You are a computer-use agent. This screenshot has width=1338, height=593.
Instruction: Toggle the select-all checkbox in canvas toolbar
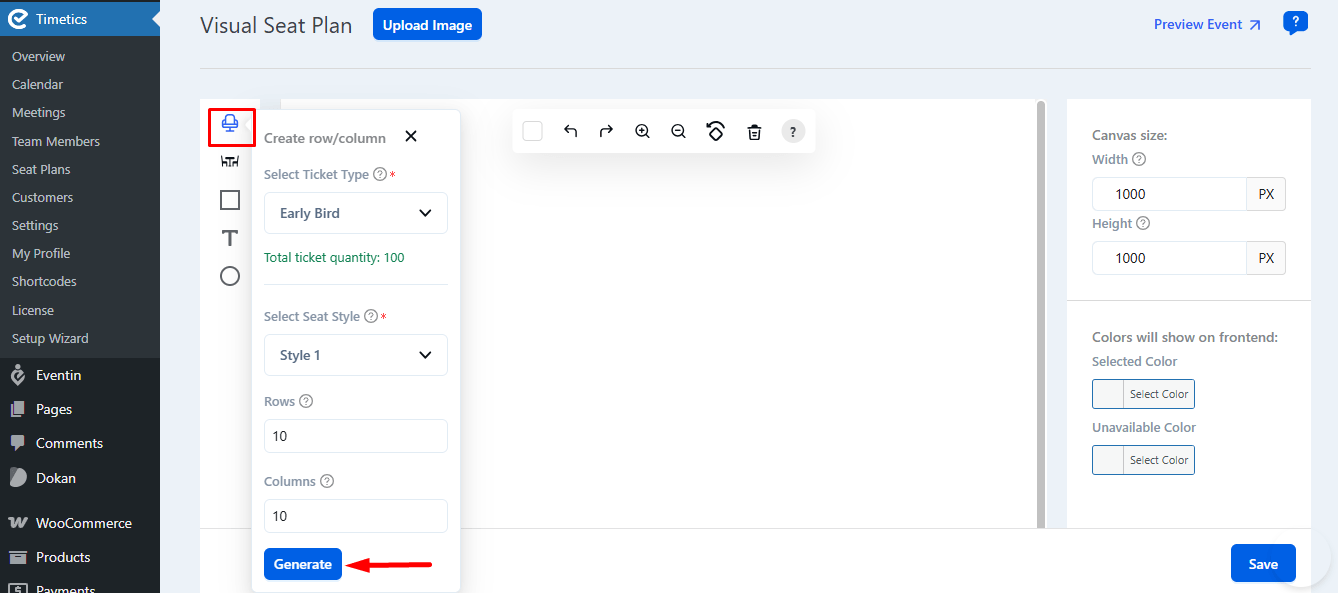click(533, 131)
